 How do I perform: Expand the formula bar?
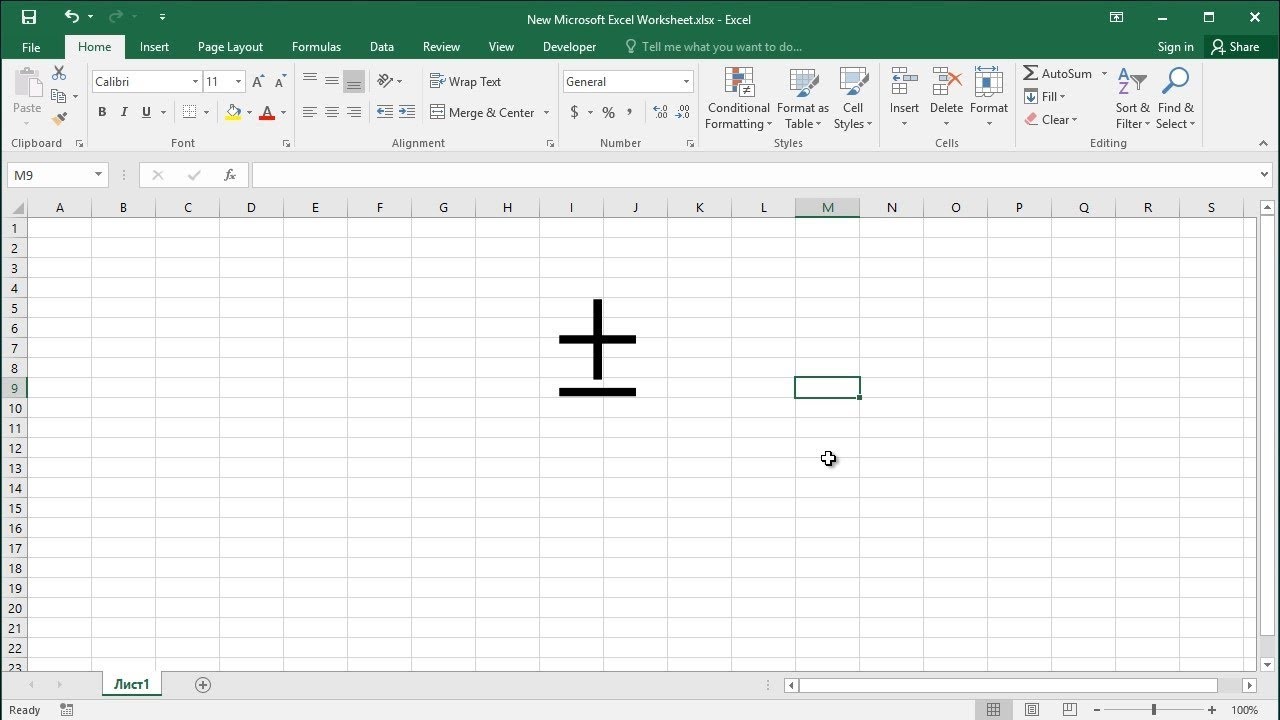coord(1265,175)
